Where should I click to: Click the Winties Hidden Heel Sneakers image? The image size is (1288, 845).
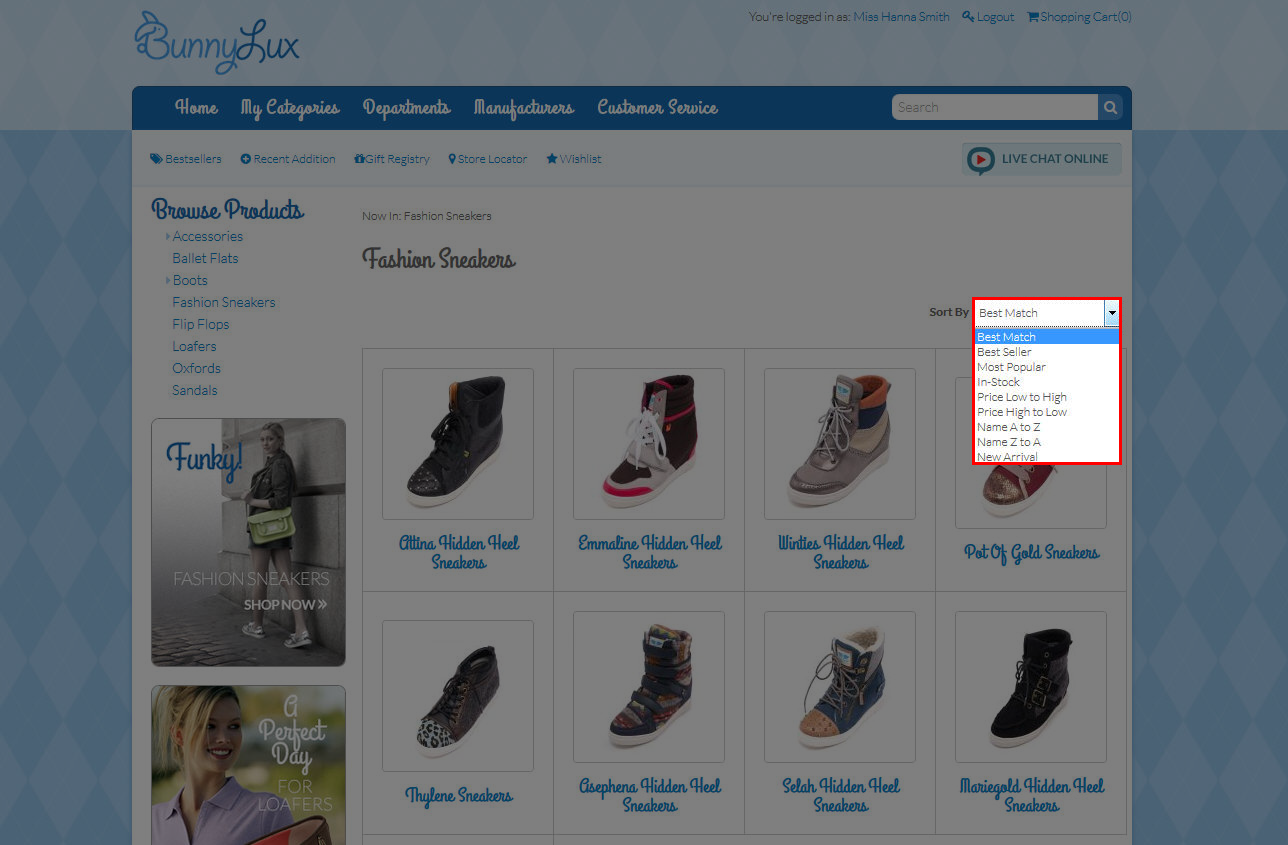coord(840,444)
